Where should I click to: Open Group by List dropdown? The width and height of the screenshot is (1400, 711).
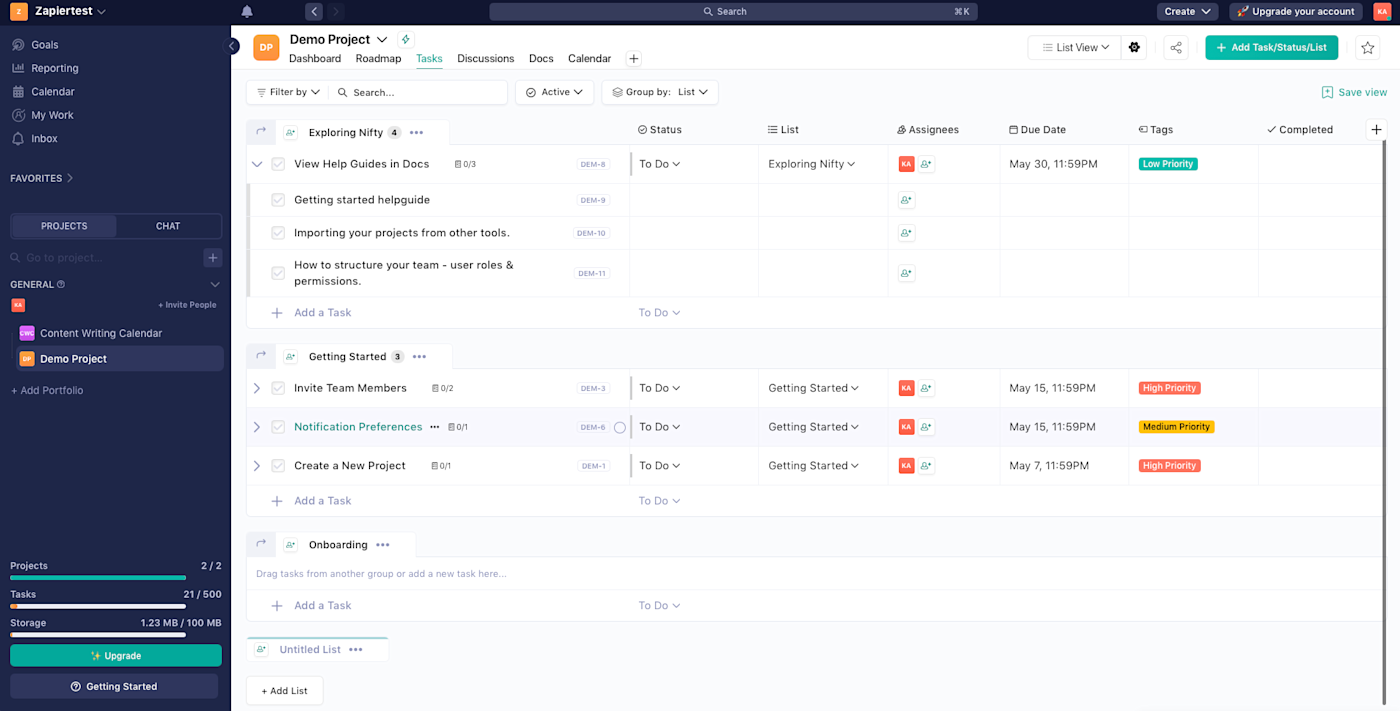[x=660, y=92]
